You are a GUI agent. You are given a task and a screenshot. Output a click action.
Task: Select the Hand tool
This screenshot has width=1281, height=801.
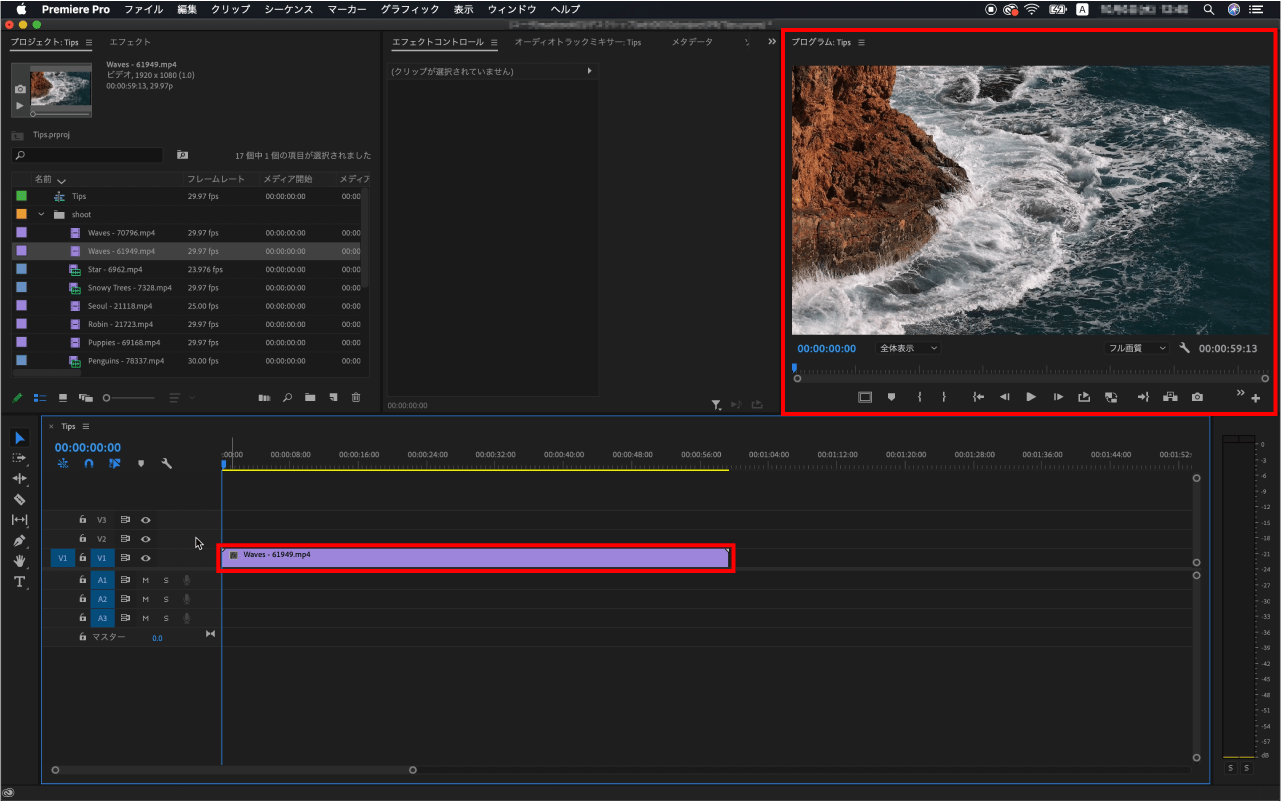19,561
